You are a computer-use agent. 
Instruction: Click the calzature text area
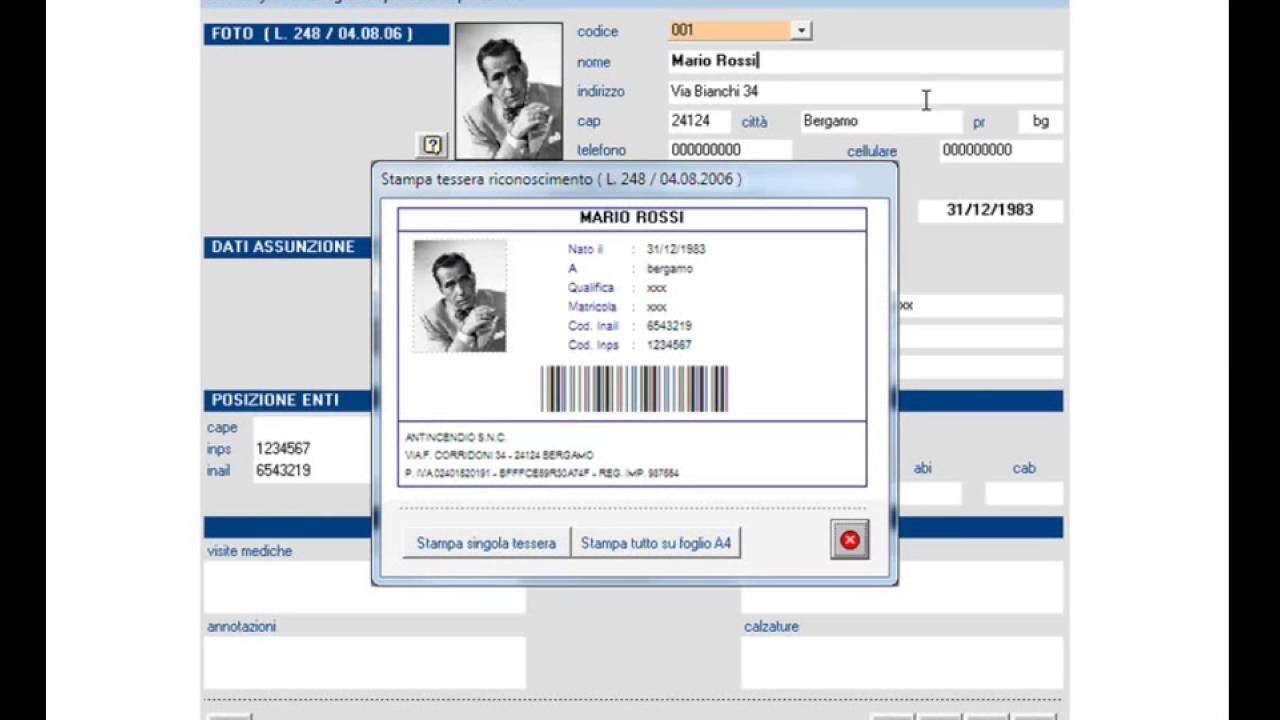click(902, 663)
